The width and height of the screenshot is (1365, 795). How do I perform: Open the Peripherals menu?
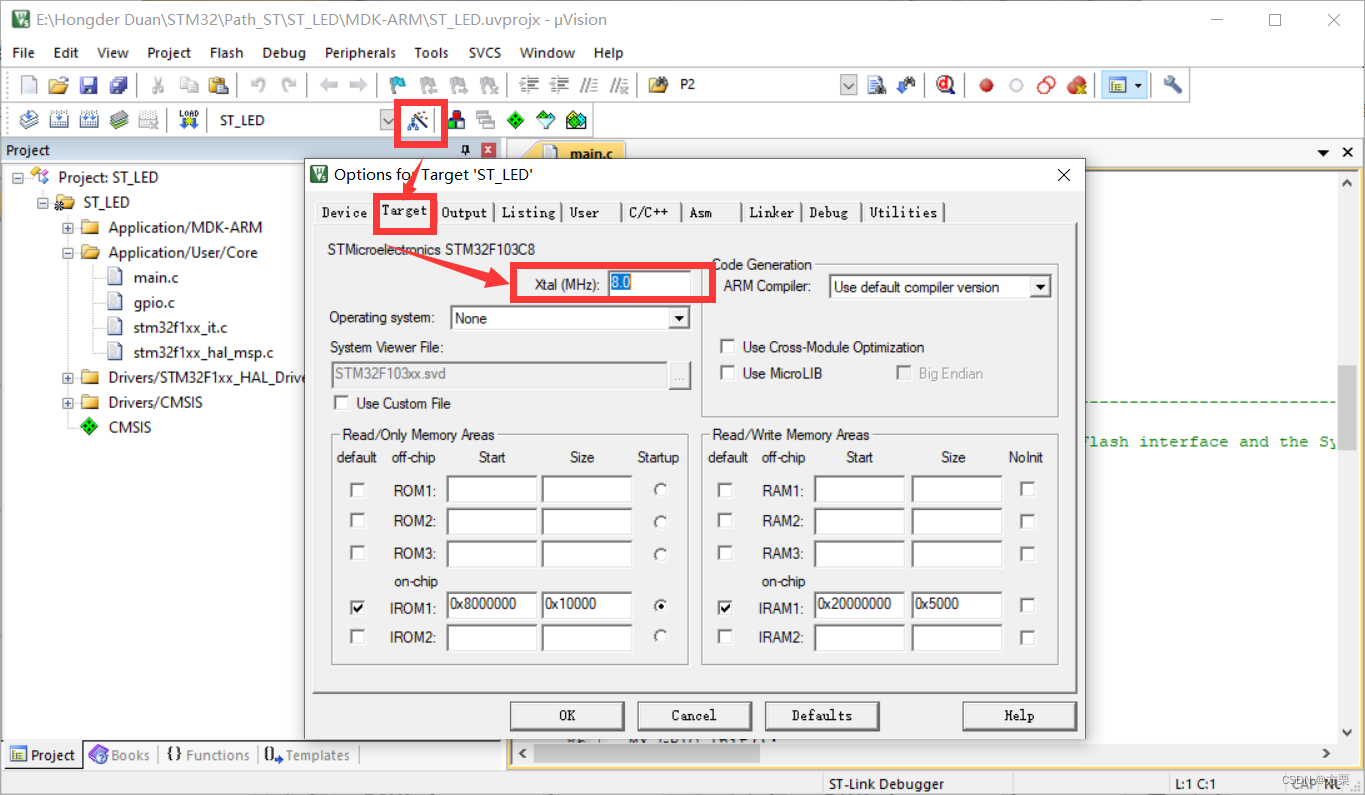tap(360, 53)
